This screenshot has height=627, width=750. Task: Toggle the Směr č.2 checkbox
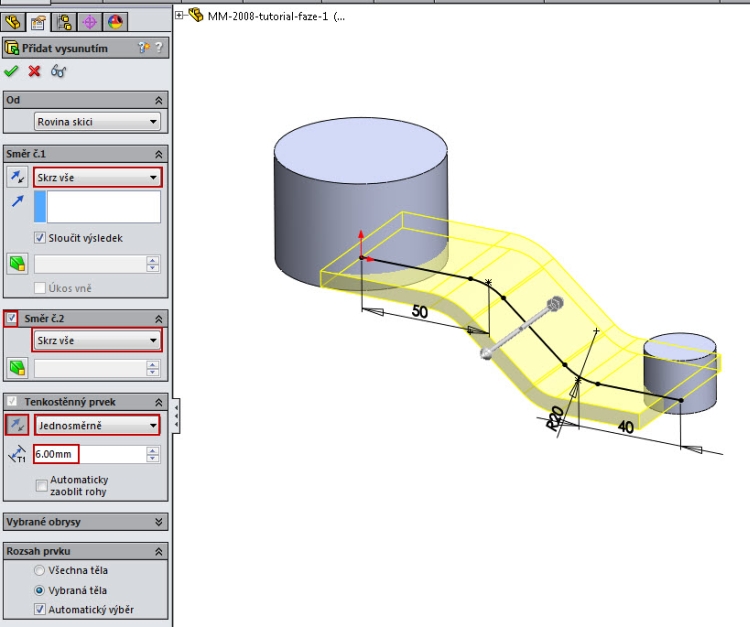click(11, 318)
